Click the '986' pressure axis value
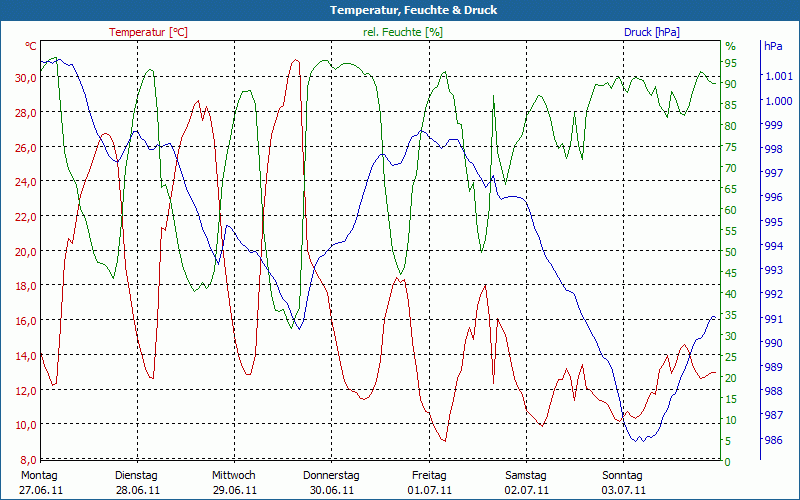Screen dimensions: 800x500 773,440
